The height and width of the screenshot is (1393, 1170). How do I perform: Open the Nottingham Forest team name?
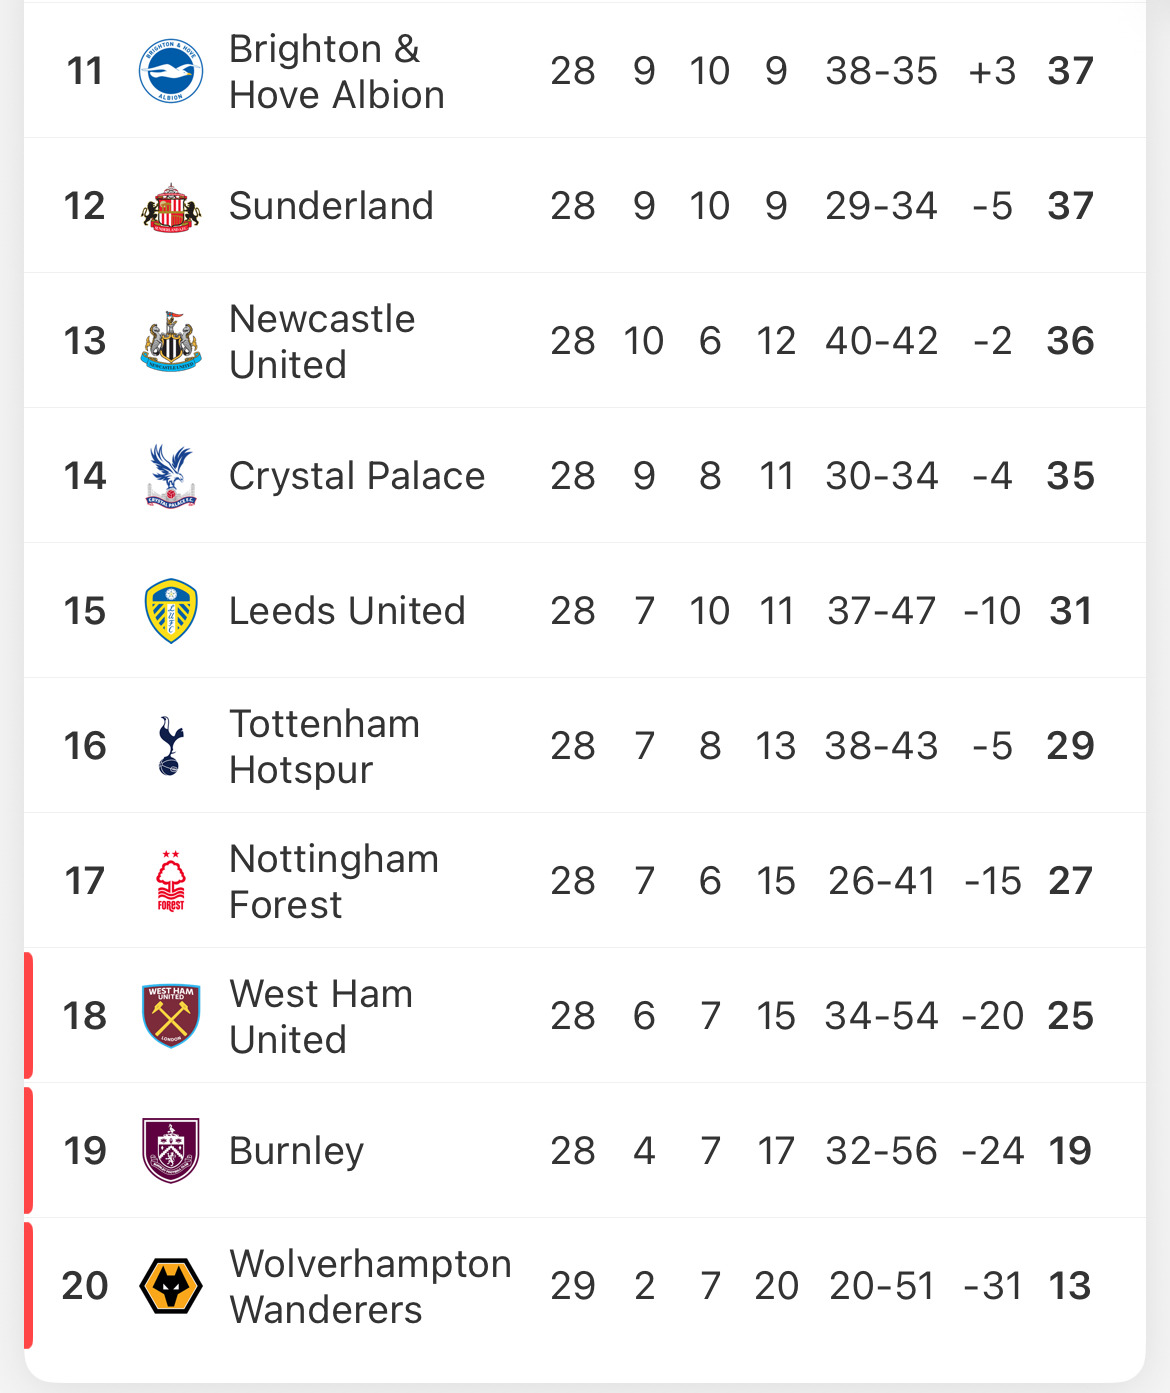333,881
